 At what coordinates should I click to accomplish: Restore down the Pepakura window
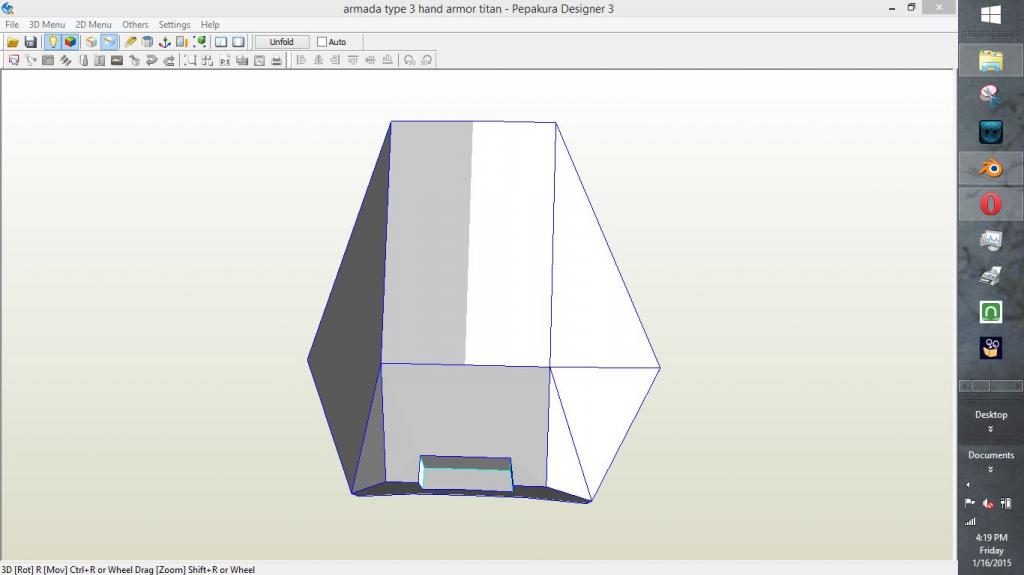pos(911,8)
